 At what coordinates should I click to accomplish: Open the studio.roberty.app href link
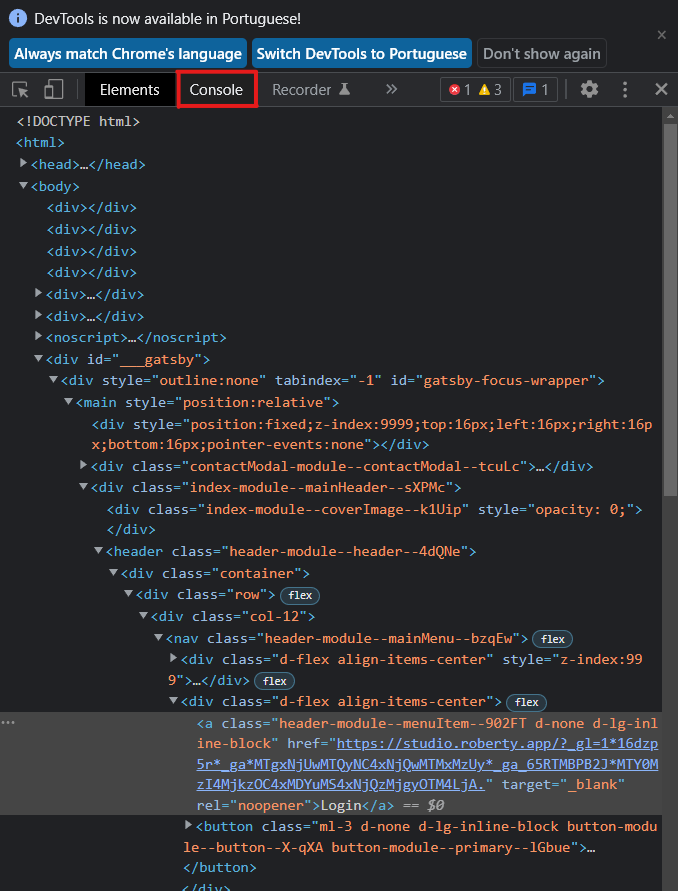[x=427, y=764]
